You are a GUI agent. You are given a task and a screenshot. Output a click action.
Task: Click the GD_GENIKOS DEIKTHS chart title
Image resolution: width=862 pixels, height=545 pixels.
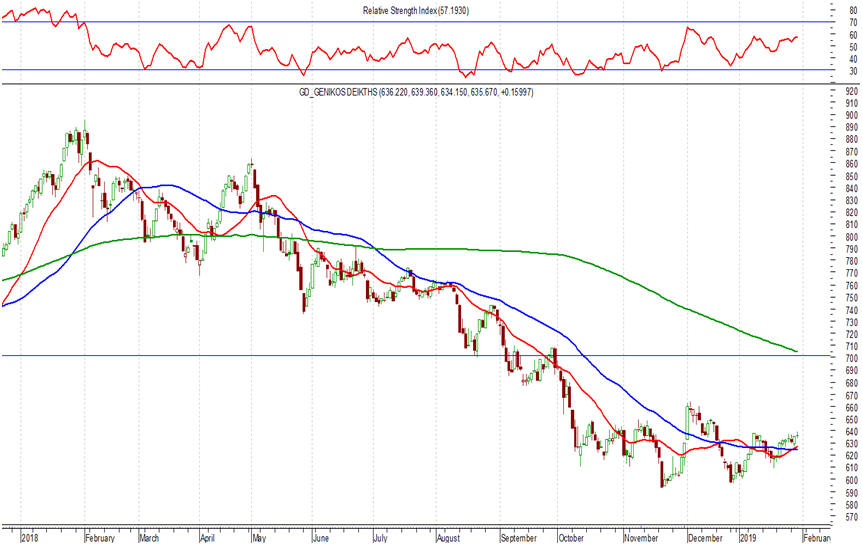416,92
